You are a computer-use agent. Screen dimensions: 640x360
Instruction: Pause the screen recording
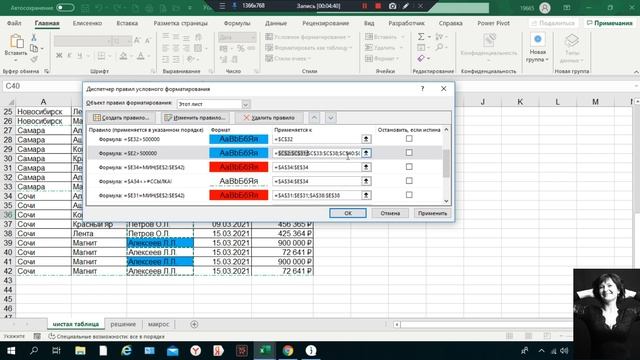(364, 6)
